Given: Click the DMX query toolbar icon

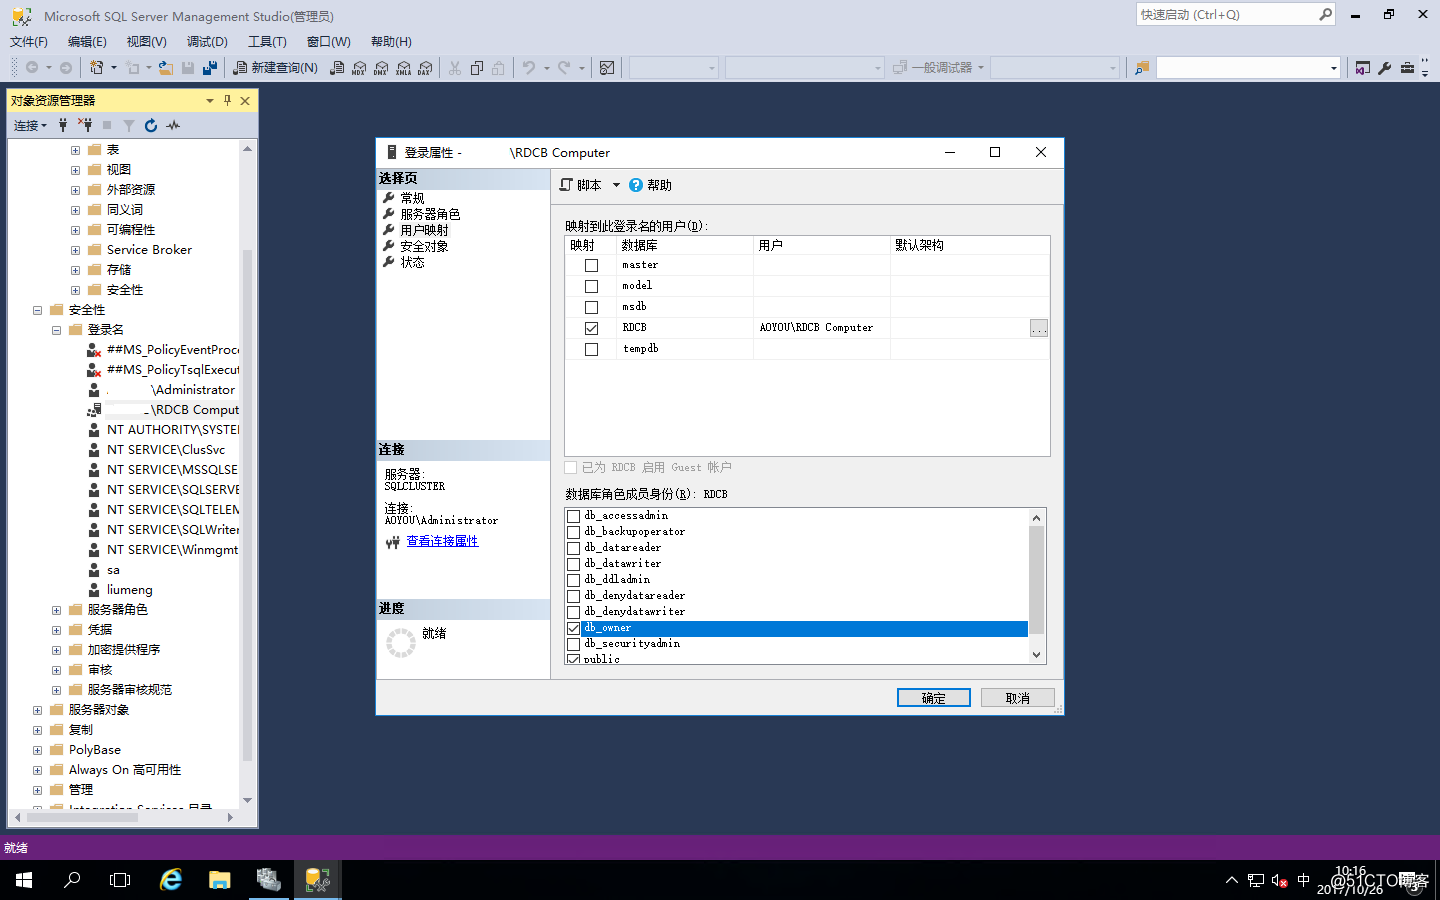Looking at the screenshot, I should (381, 68).
